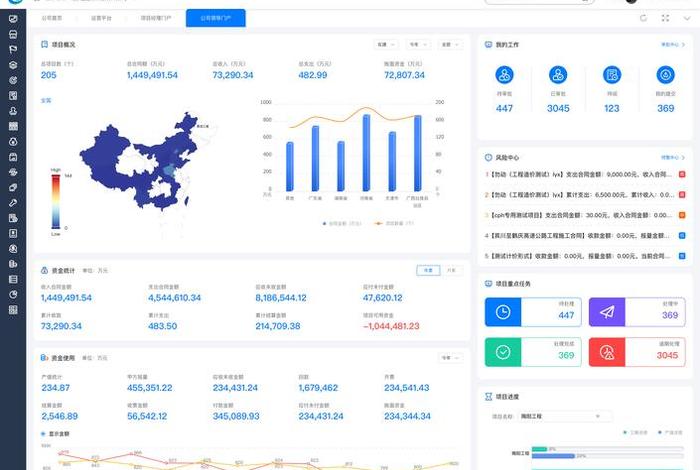Click the green progress bar for 陶阳工程
The height and width of the screenshot is (470, 700).
pyautogui.click(x=539, y=449)
